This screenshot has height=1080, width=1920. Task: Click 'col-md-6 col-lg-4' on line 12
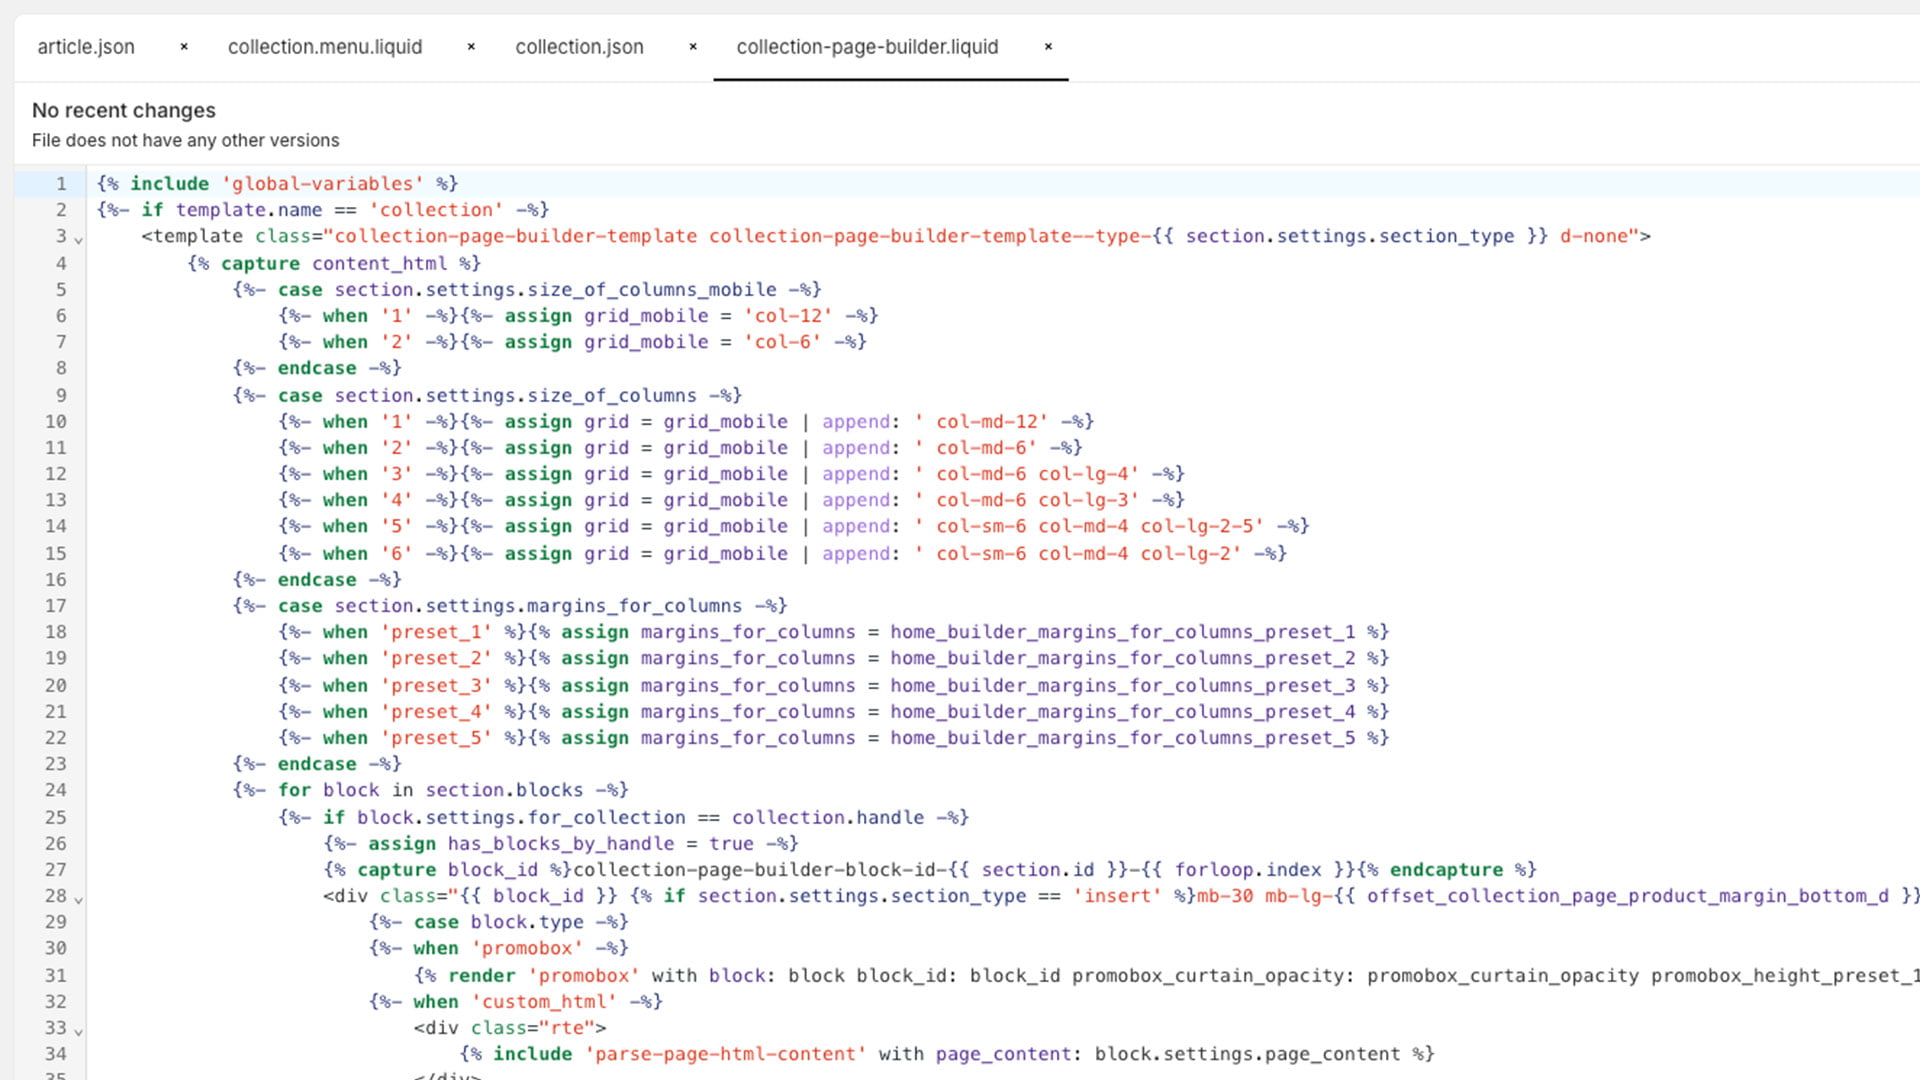click(1032, 474)
